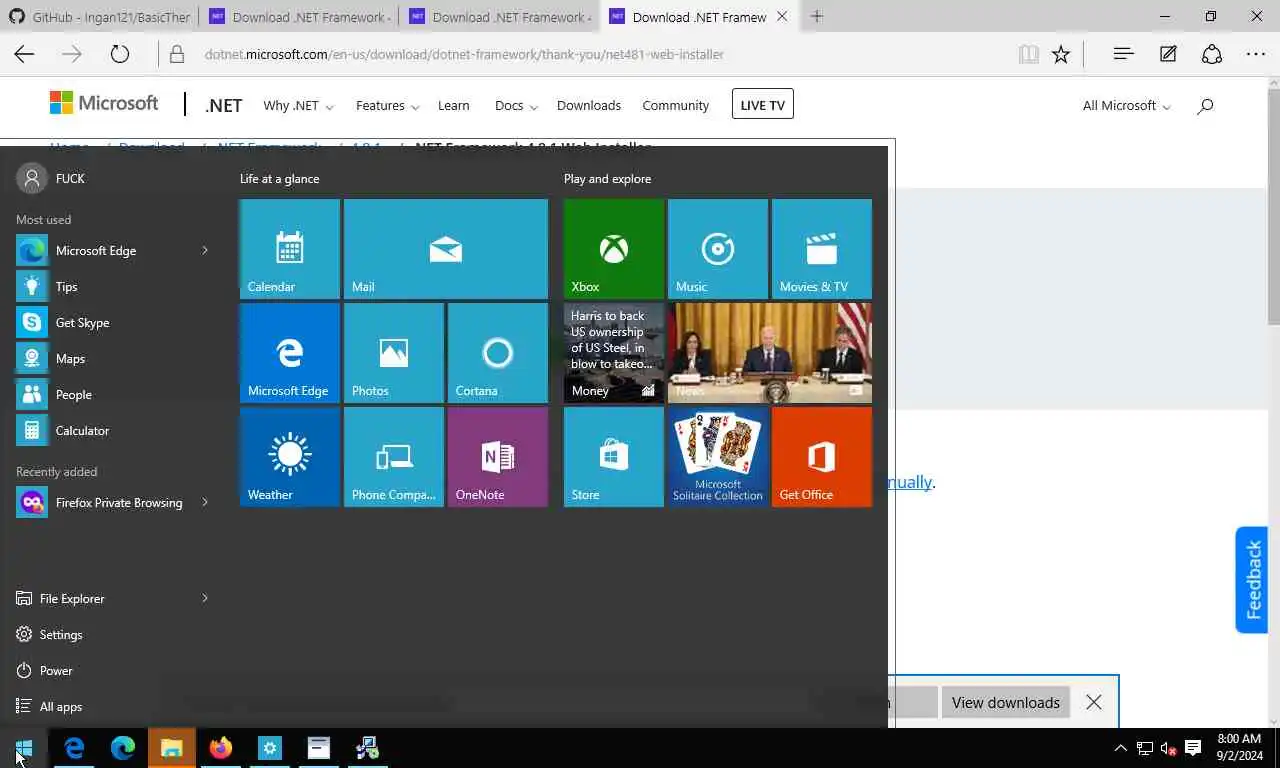Open the Weather tile
The height and width of the screenshot is (768, 1280).
(x=290, y=457)
